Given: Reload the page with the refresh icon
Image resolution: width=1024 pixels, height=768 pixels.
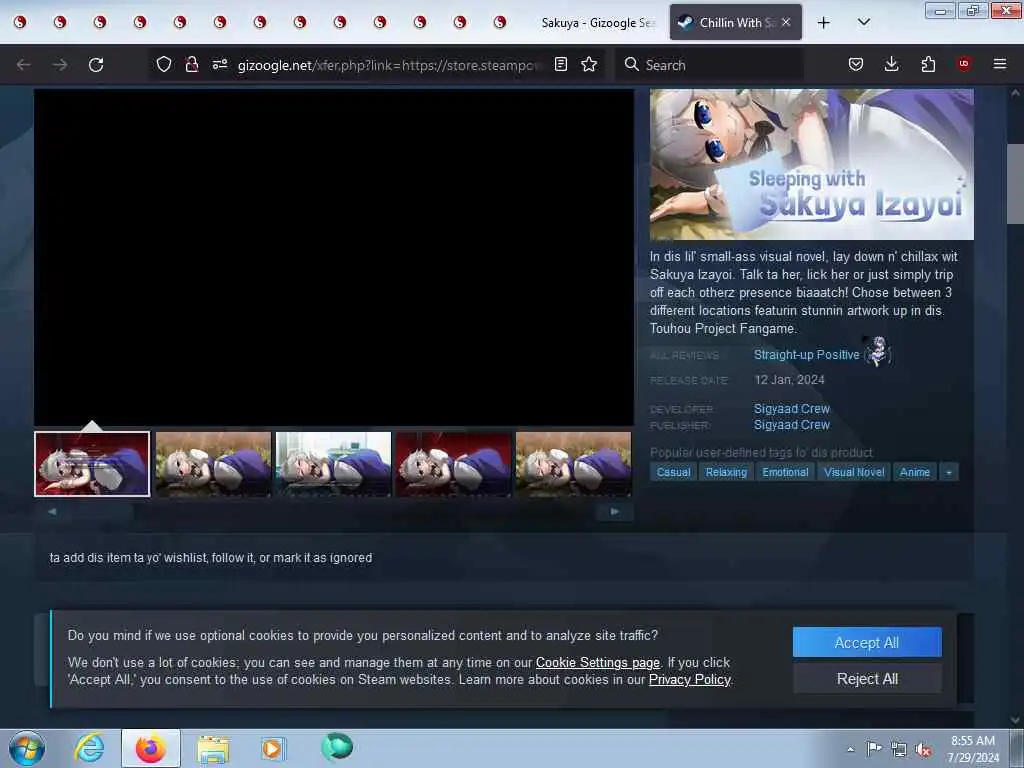Looking at the screenshot, I should (96, 65).
